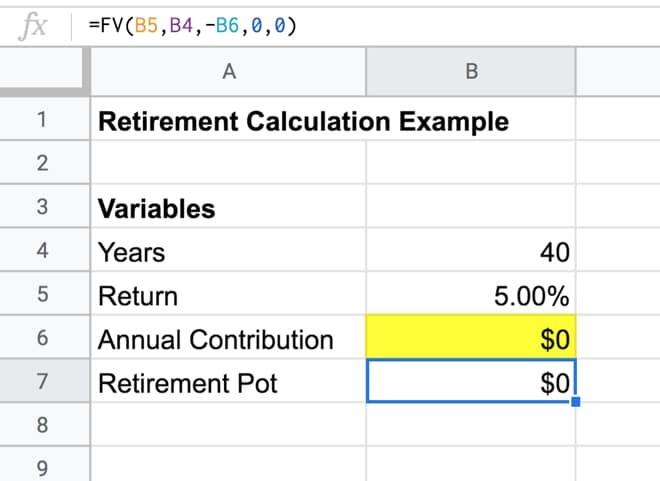The image size is (660, 481).
Task: Select row 2 header
Action: pos(41,165)
